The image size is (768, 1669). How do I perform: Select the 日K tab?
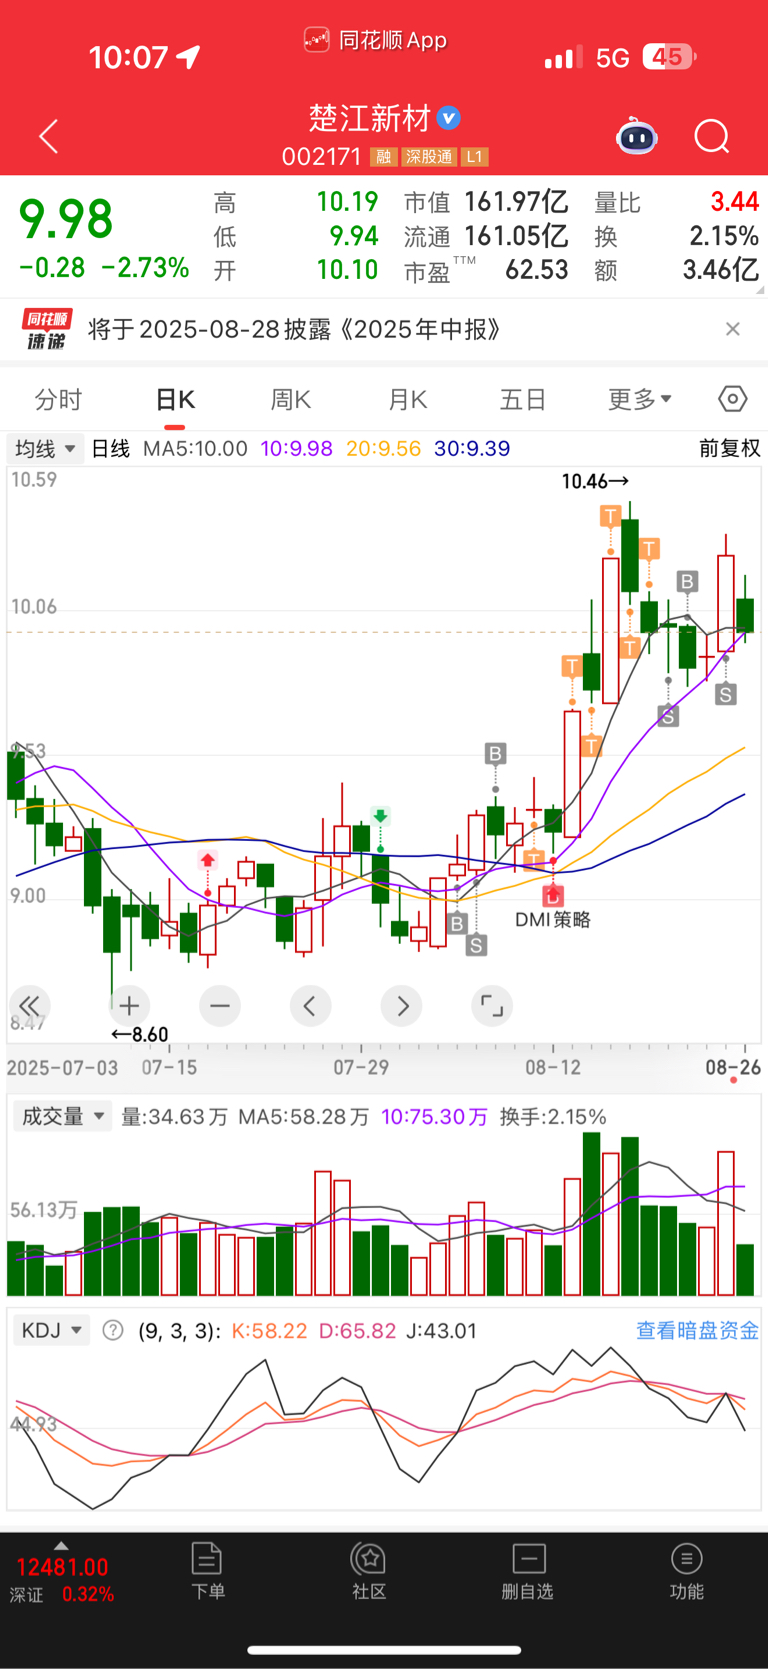pyautogui.click(x=175, y=399)
